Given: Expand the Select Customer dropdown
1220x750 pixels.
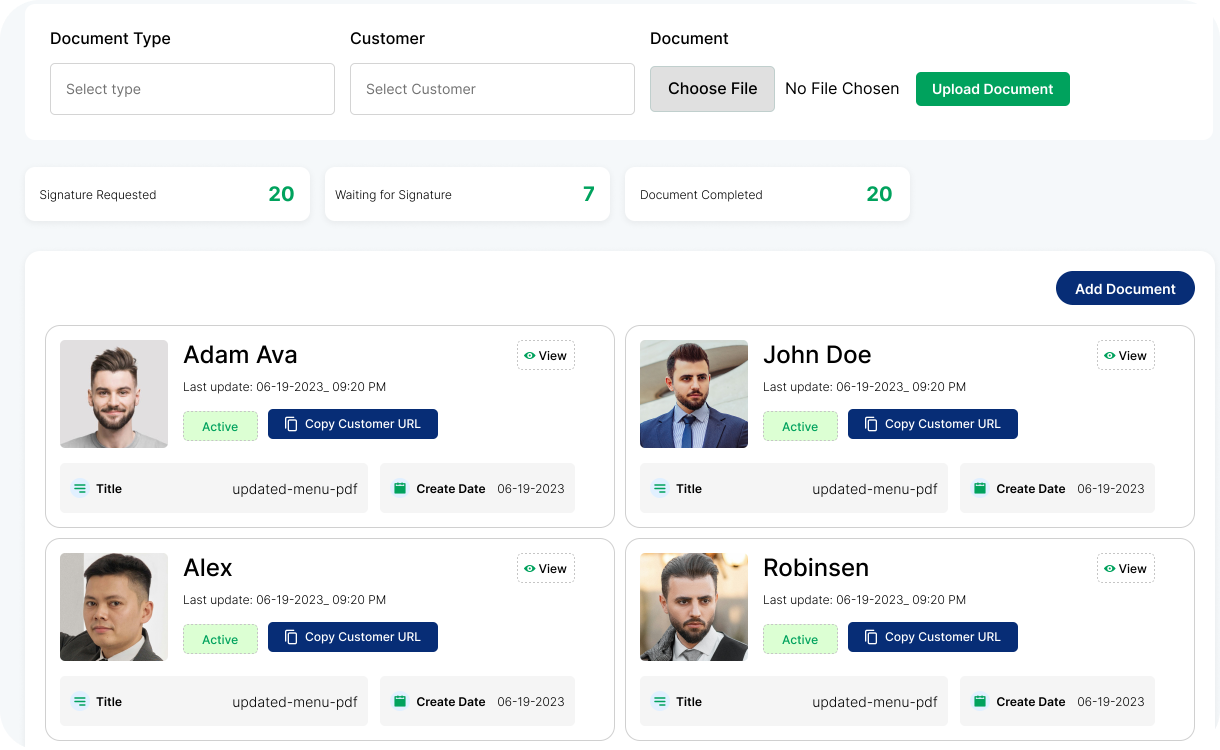Looking at the screenshot, I should (x=492, y=89).
